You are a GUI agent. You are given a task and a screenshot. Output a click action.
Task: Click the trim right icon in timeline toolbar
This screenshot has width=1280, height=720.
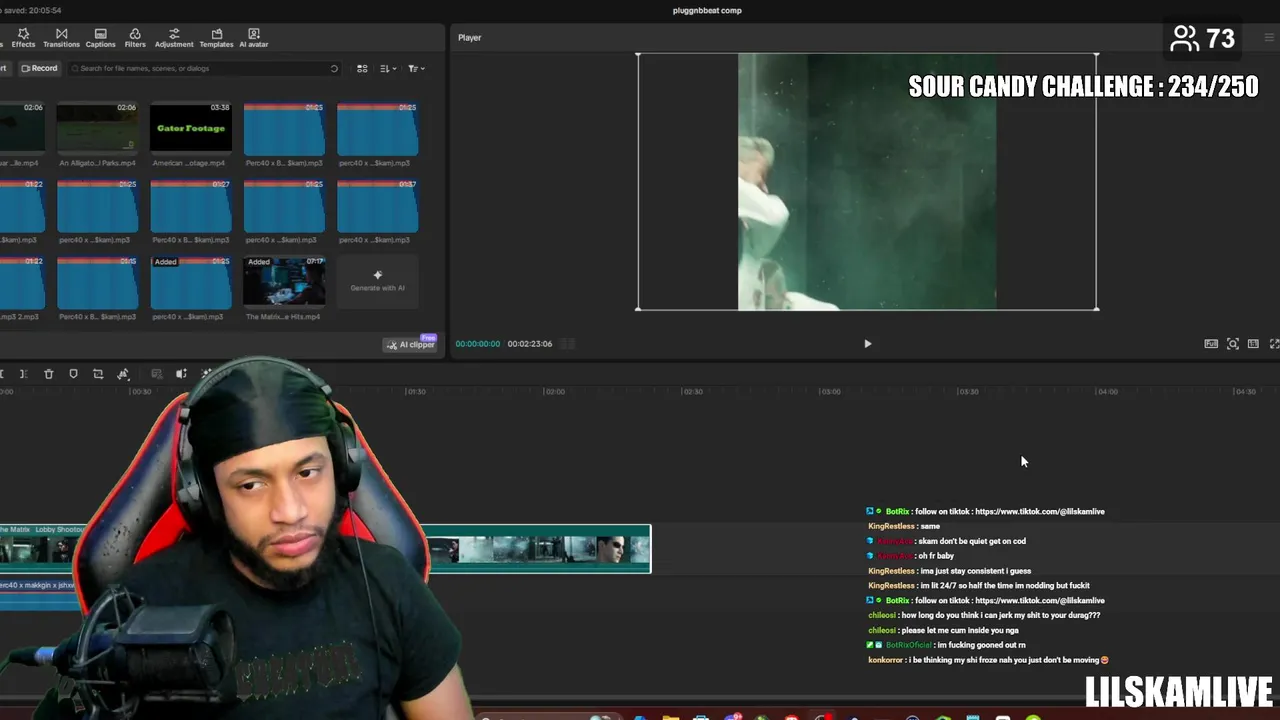coord(23,374)
